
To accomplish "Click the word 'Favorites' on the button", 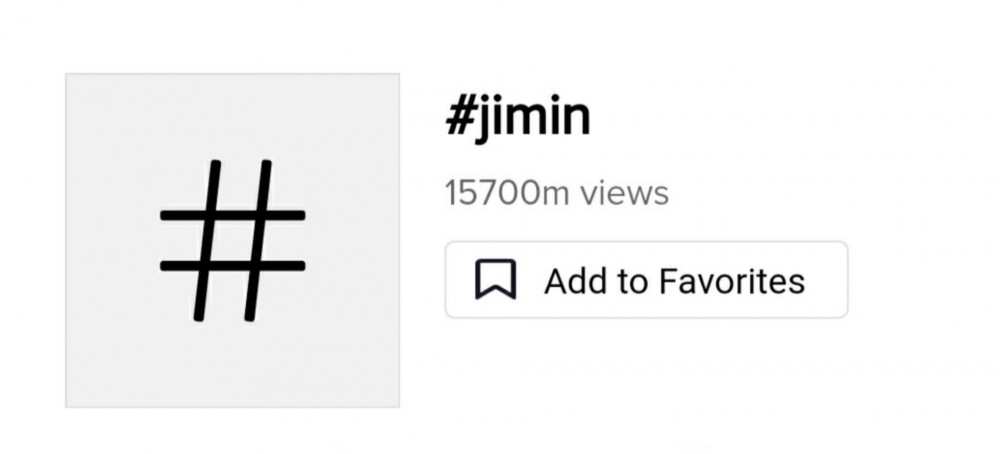I will (x=732, y=281).
